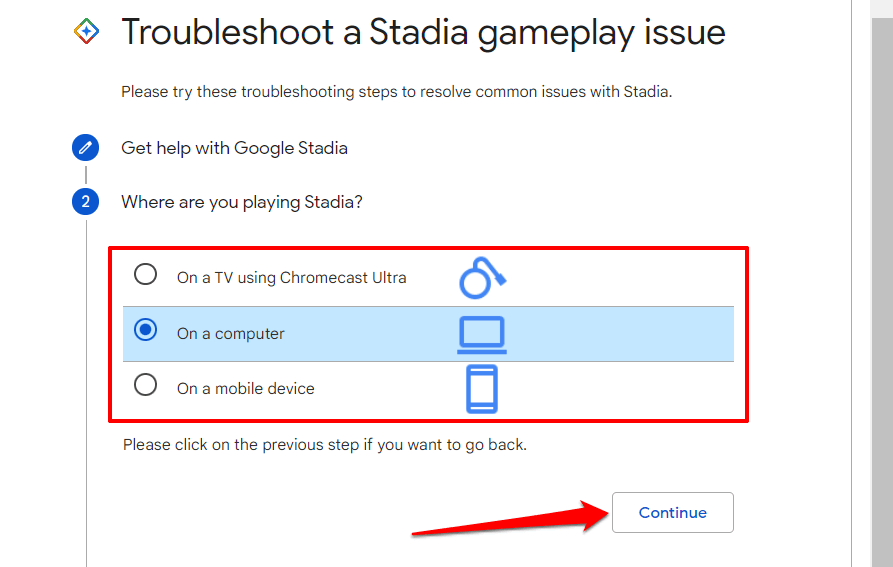Image resolution: width=893 pixels, height=567 pixels.
Task: Choose the "On a mobile device" radio button
Action: click(x=146, y=385)
